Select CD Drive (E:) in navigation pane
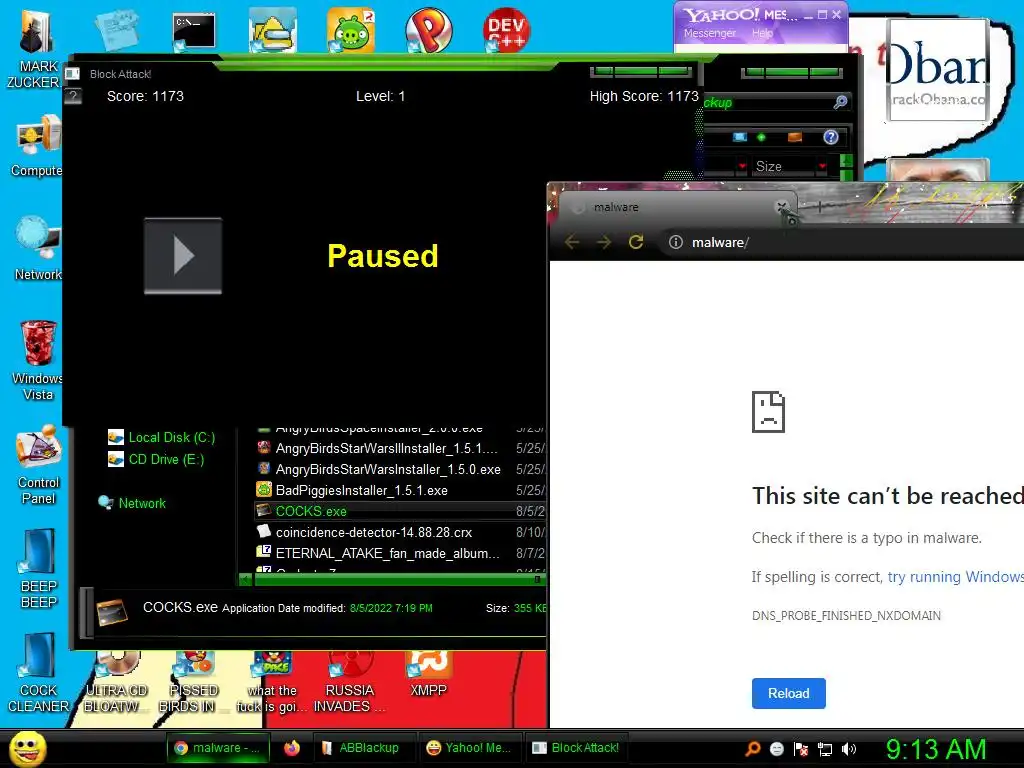Image resolution: width=1024 pixels, height=768 pixels. [156, 460]
